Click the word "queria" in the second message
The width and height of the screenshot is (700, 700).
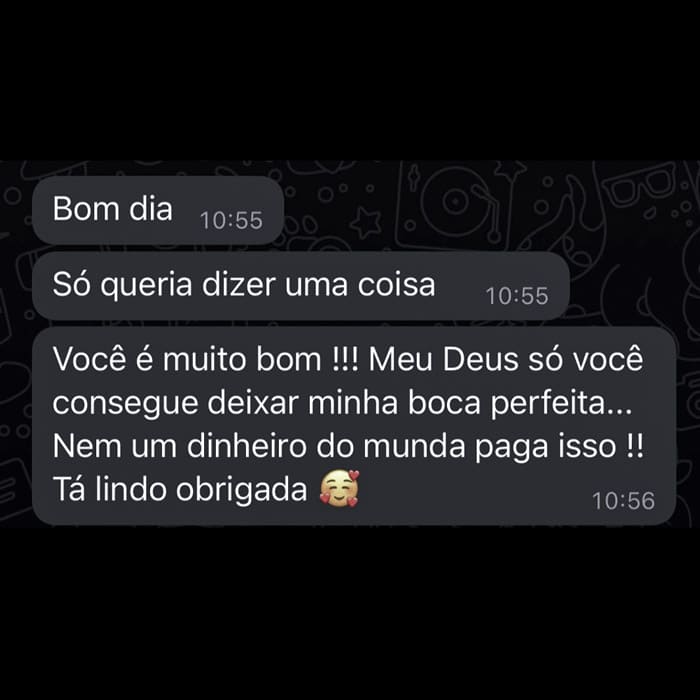tap(146, 287)
